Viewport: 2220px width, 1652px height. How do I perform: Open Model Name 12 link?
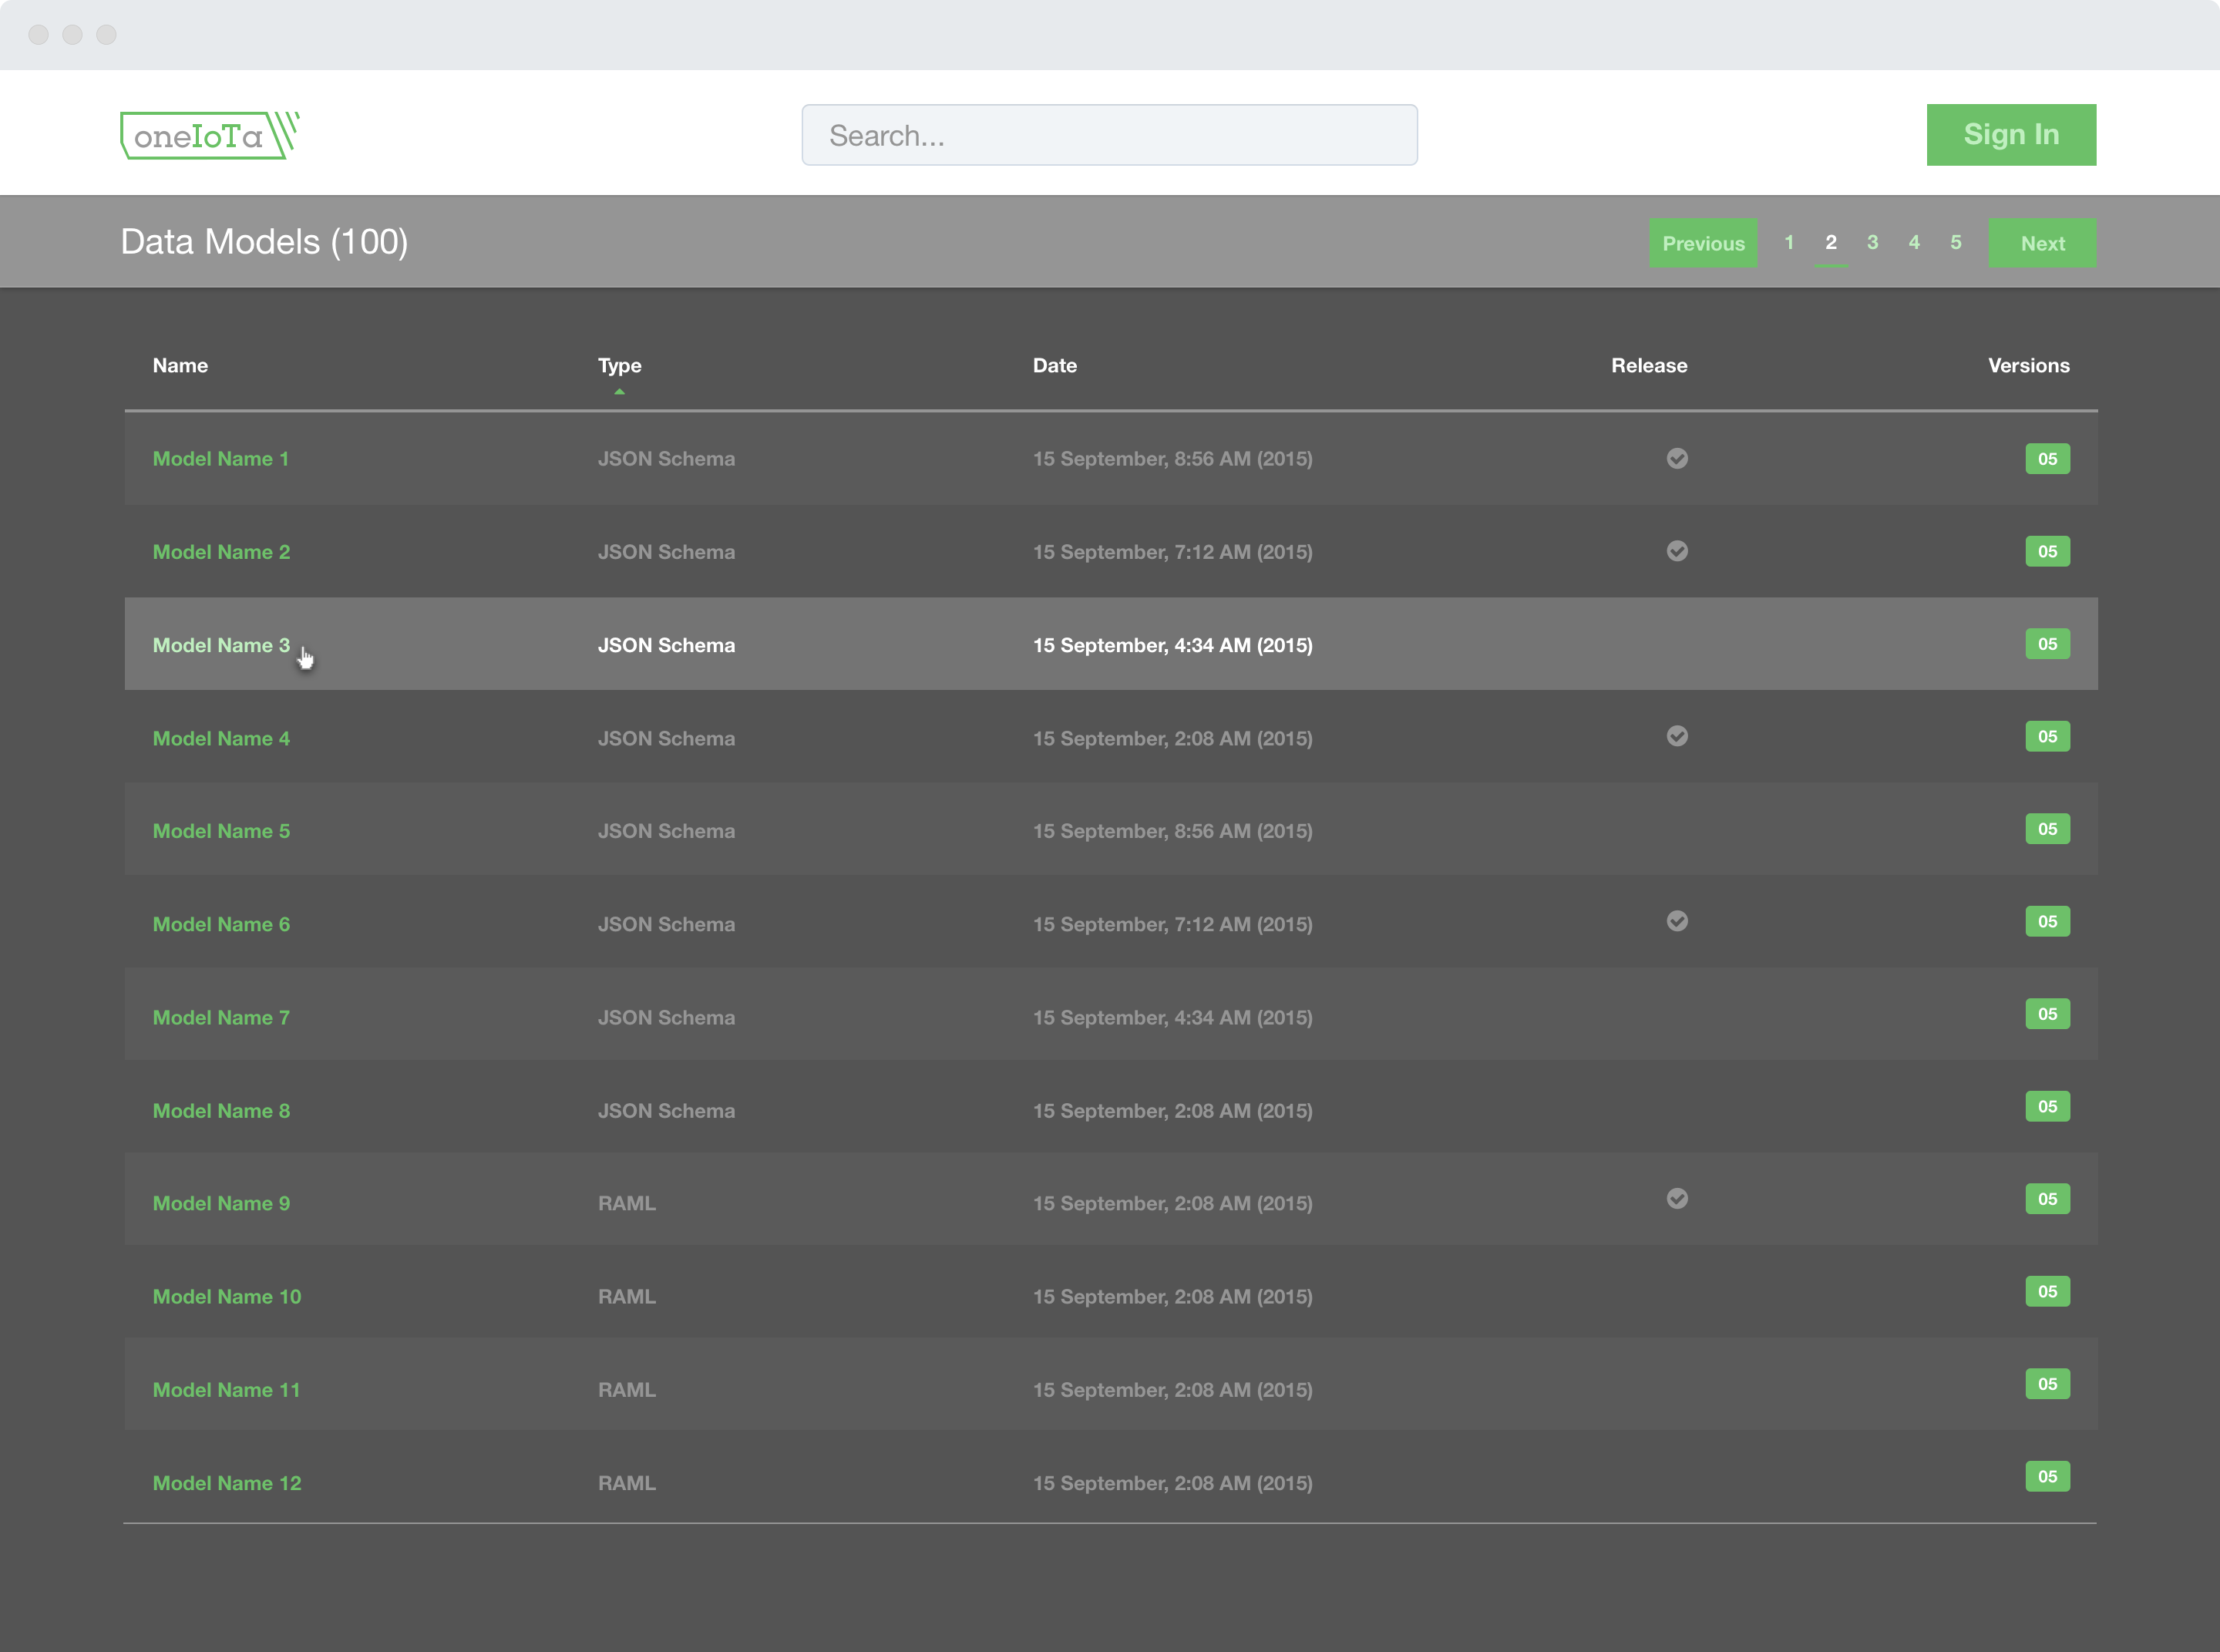point(227,1482)
